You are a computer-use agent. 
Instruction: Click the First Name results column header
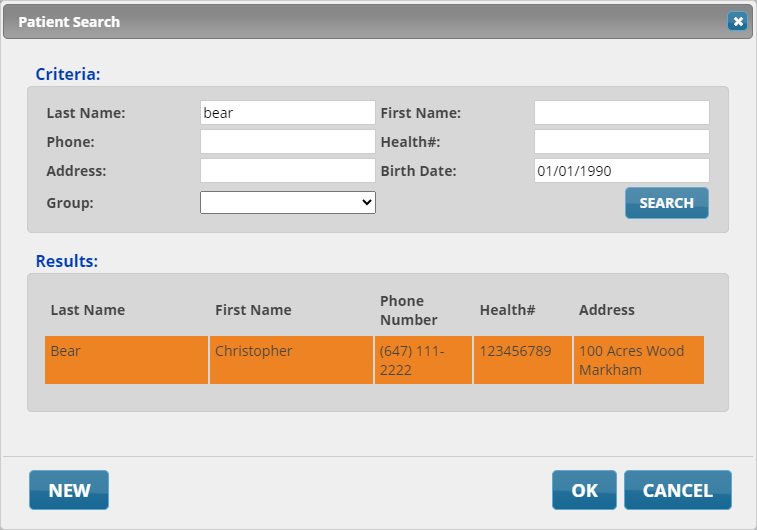(253, 310)
